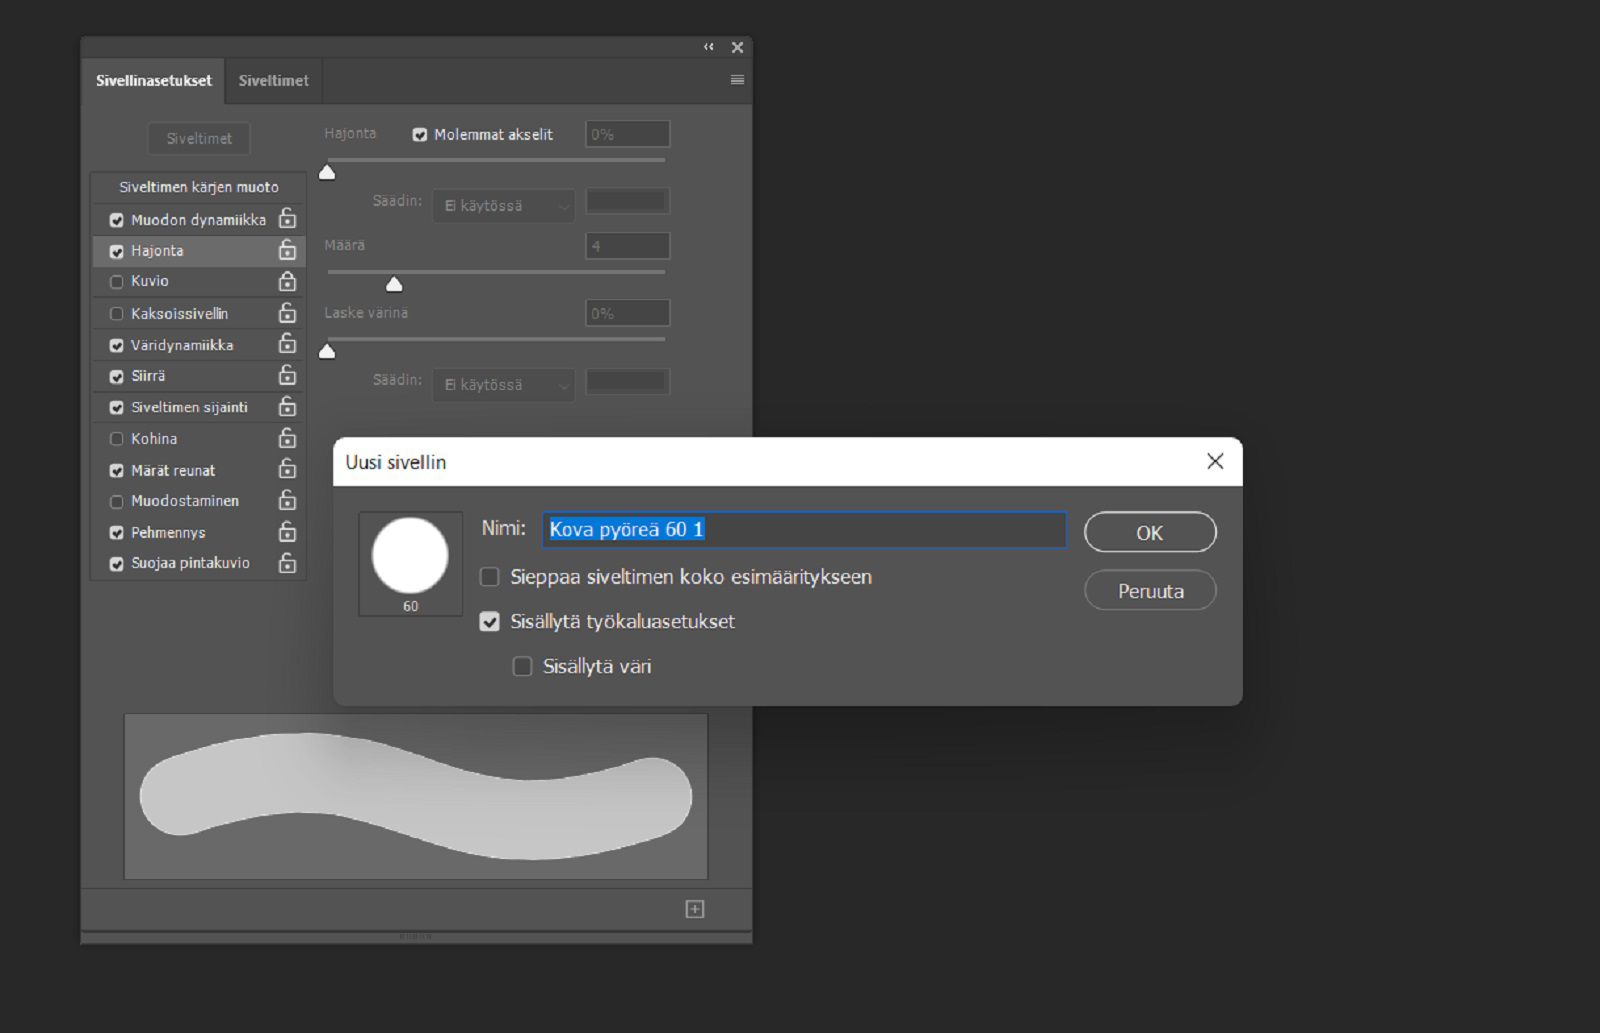Click the brush tip thumbnail labeled 60
1600x1033 pixels.
tap(410, 564)
